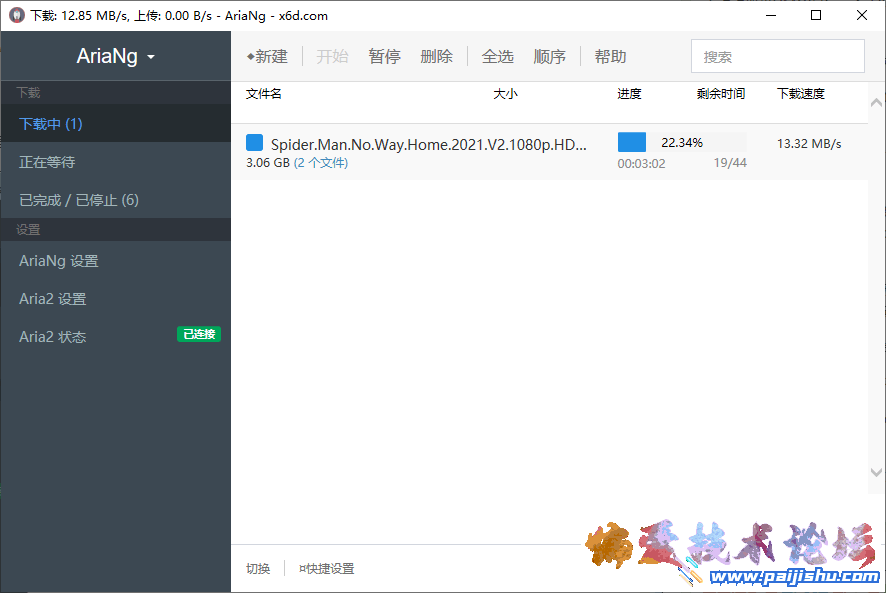Click the 搜索 search input field
Image resolution: width=886 pixels, height=593 pixels.
(777, 57)
